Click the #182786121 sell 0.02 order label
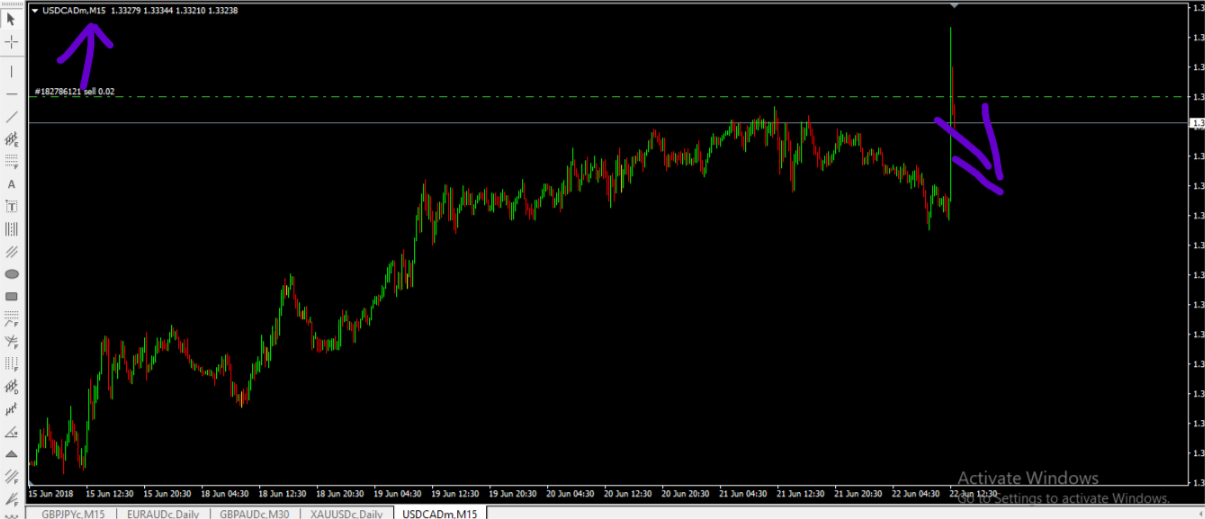Viewport: 1205px width, 519px height. pyautogui.click(x=74, y=92)
